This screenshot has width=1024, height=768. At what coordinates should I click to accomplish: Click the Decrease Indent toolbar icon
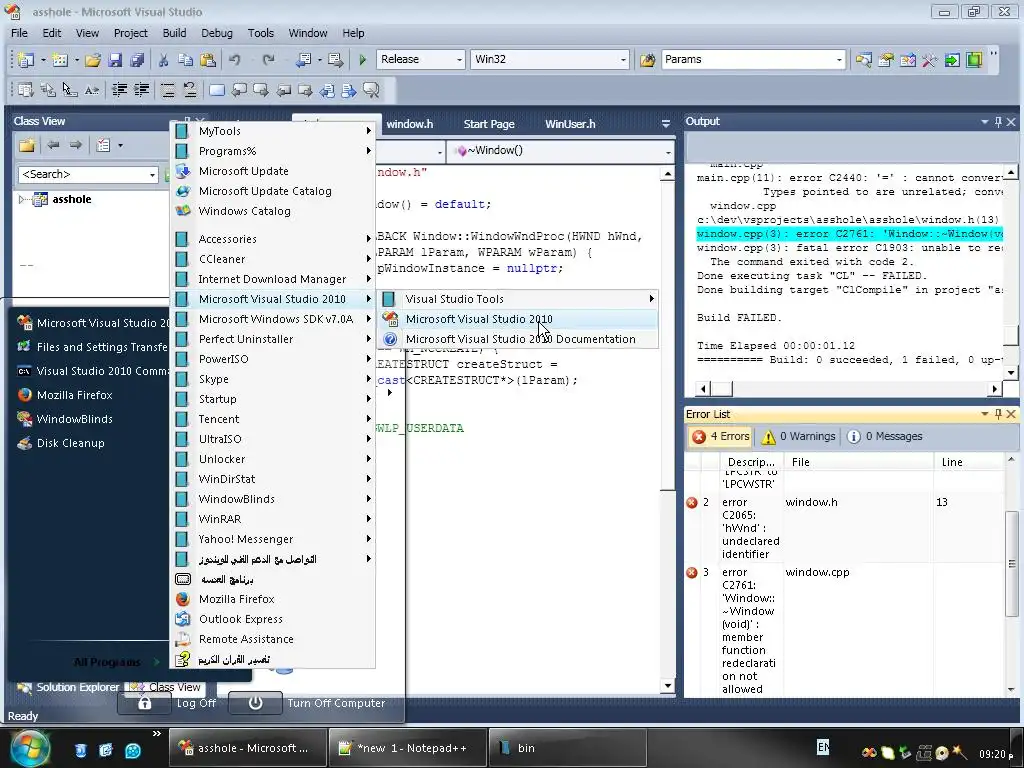pos(119,90)
